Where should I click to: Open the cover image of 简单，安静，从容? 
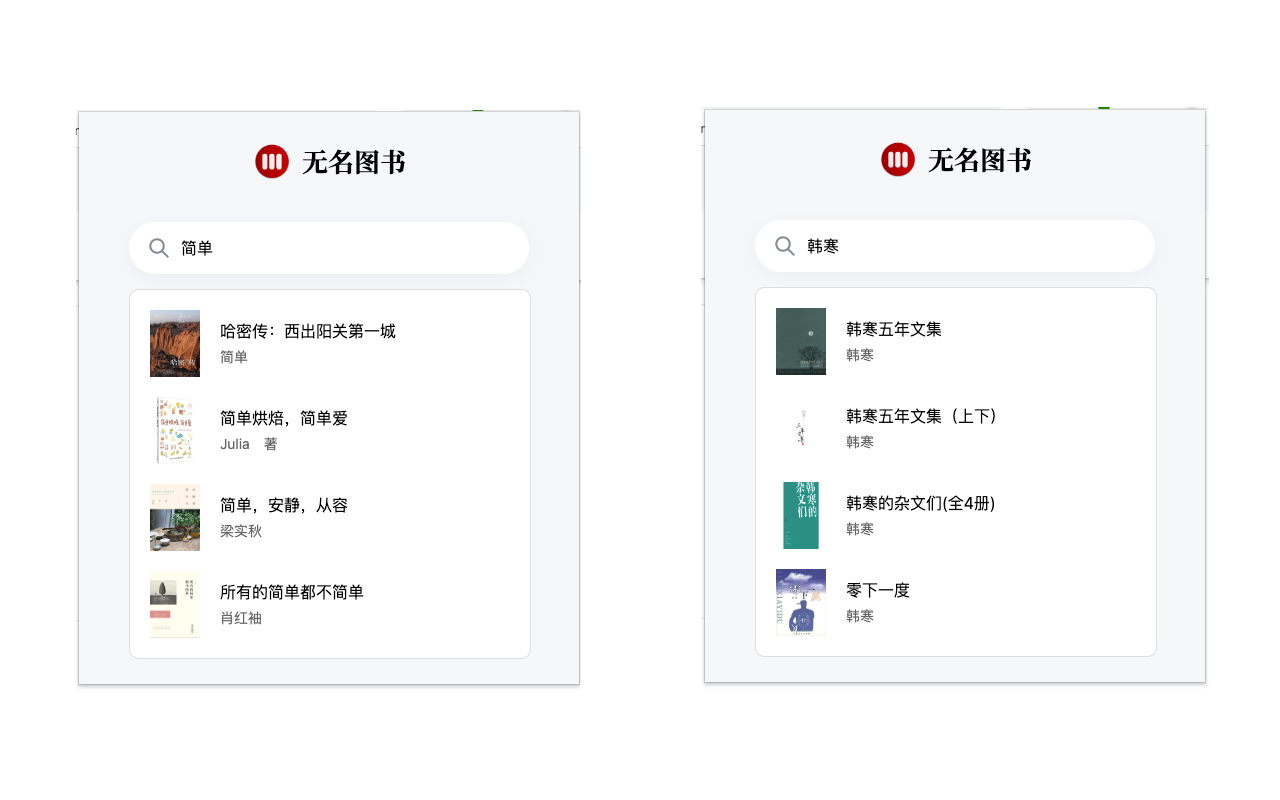click(175, 517)
